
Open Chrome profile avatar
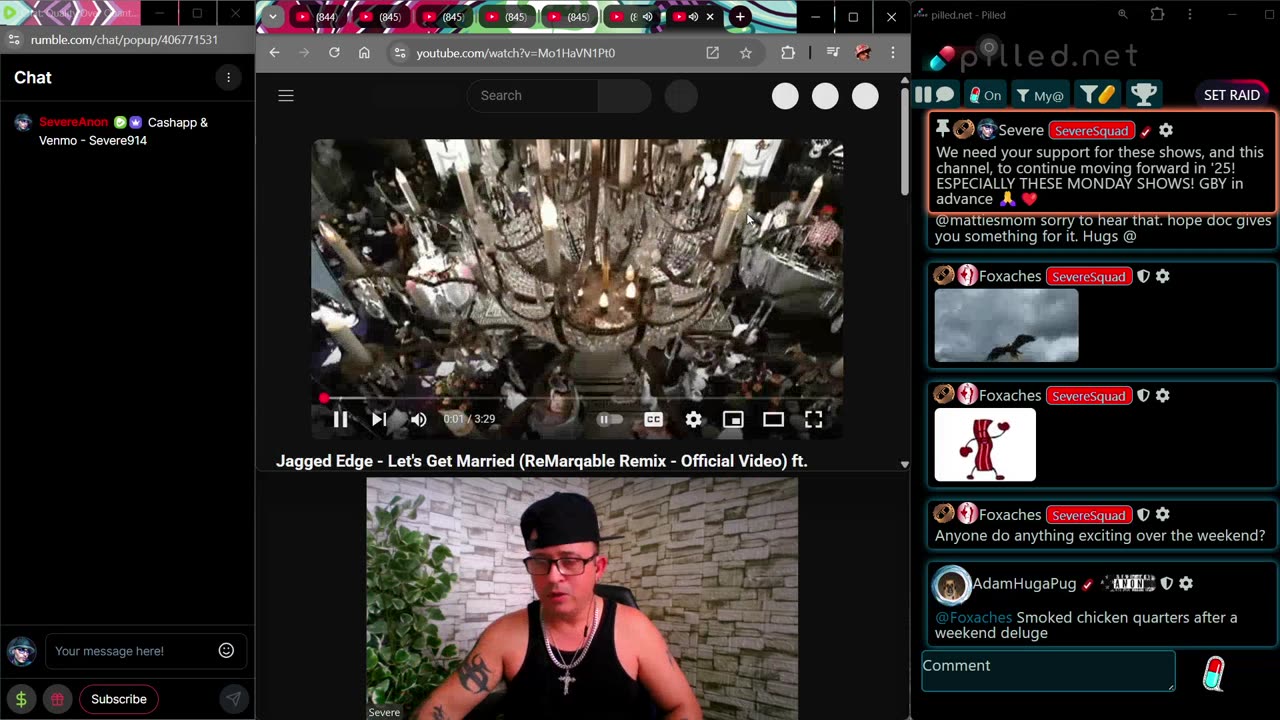863,53
